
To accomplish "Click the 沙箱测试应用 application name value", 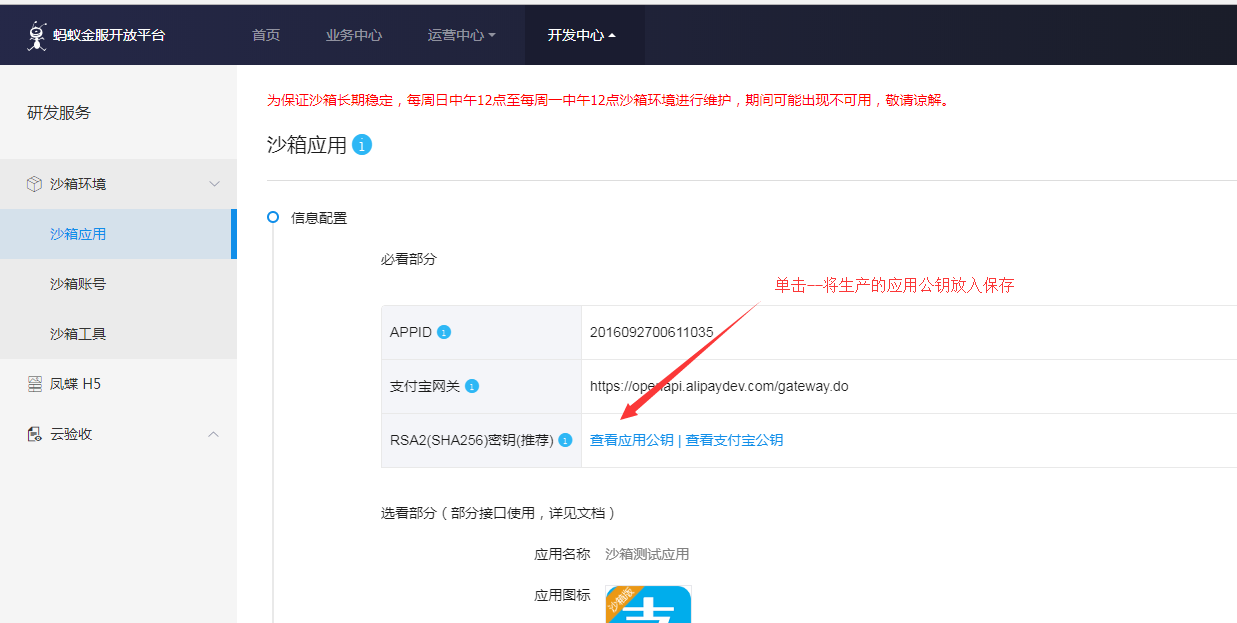I will click(647, 554).
